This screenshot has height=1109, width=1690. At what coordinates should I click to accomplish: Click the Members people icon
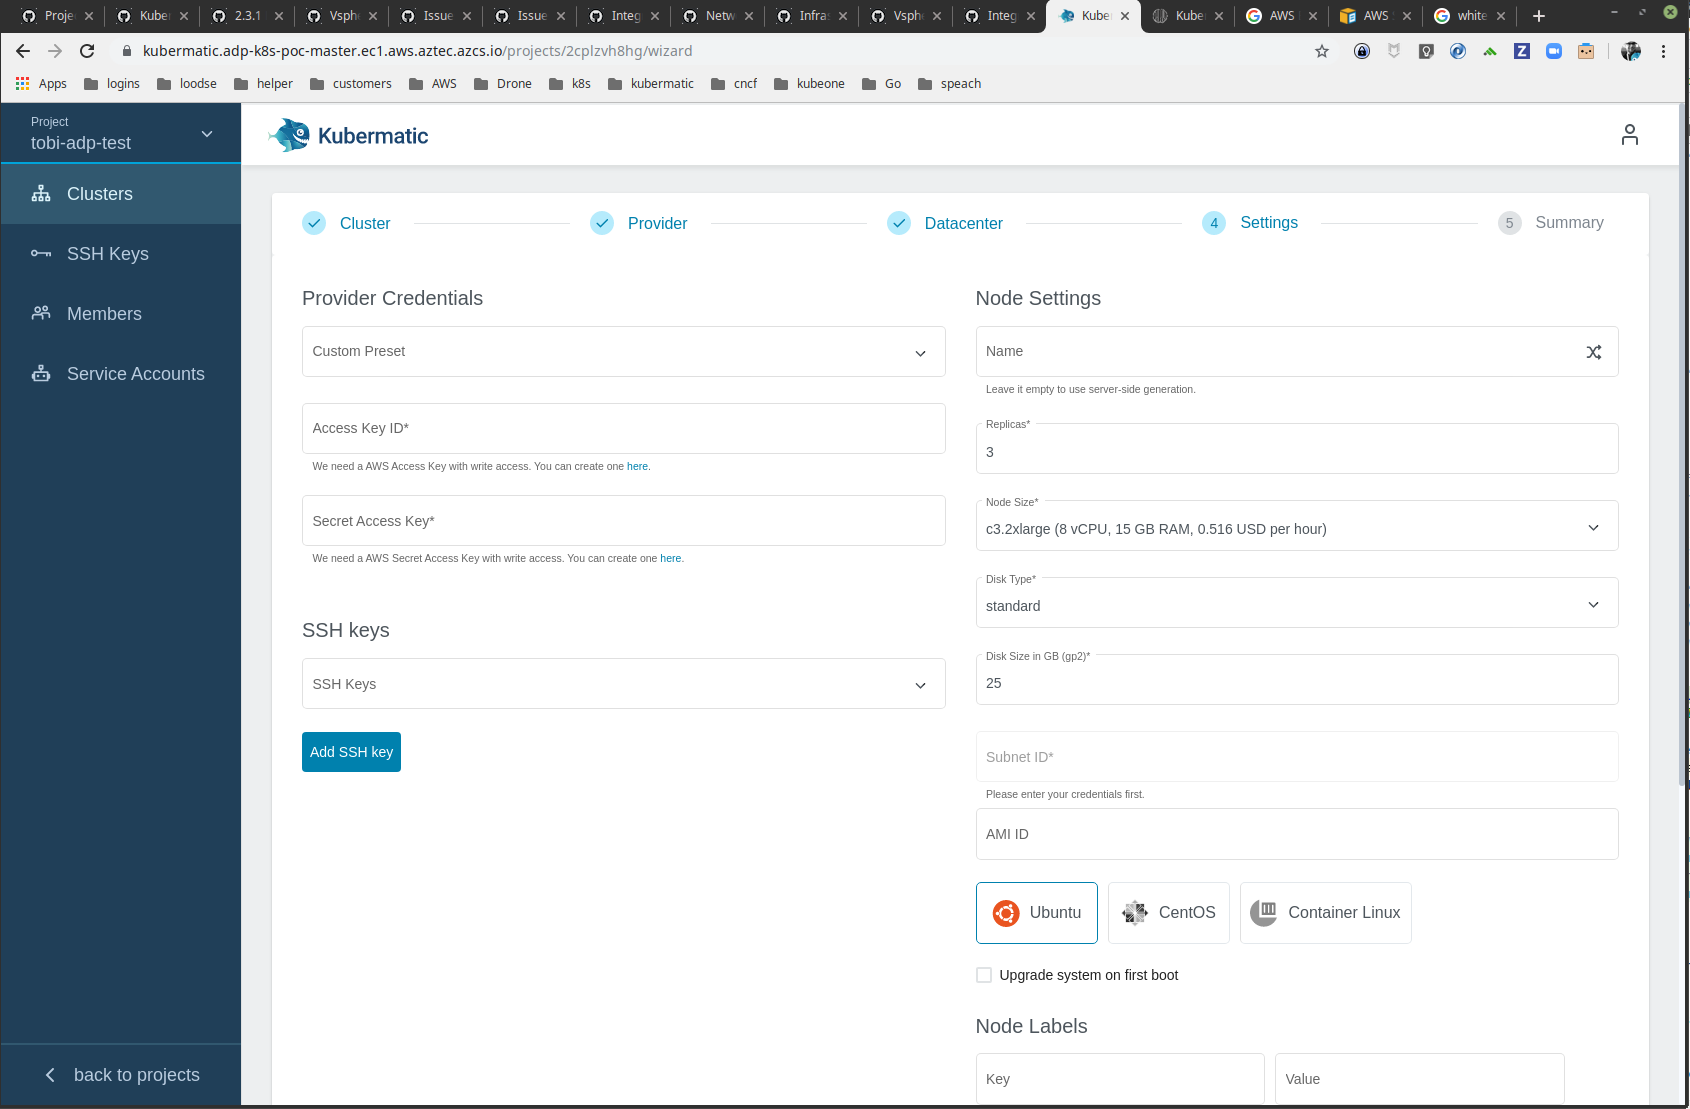point(41,313)
